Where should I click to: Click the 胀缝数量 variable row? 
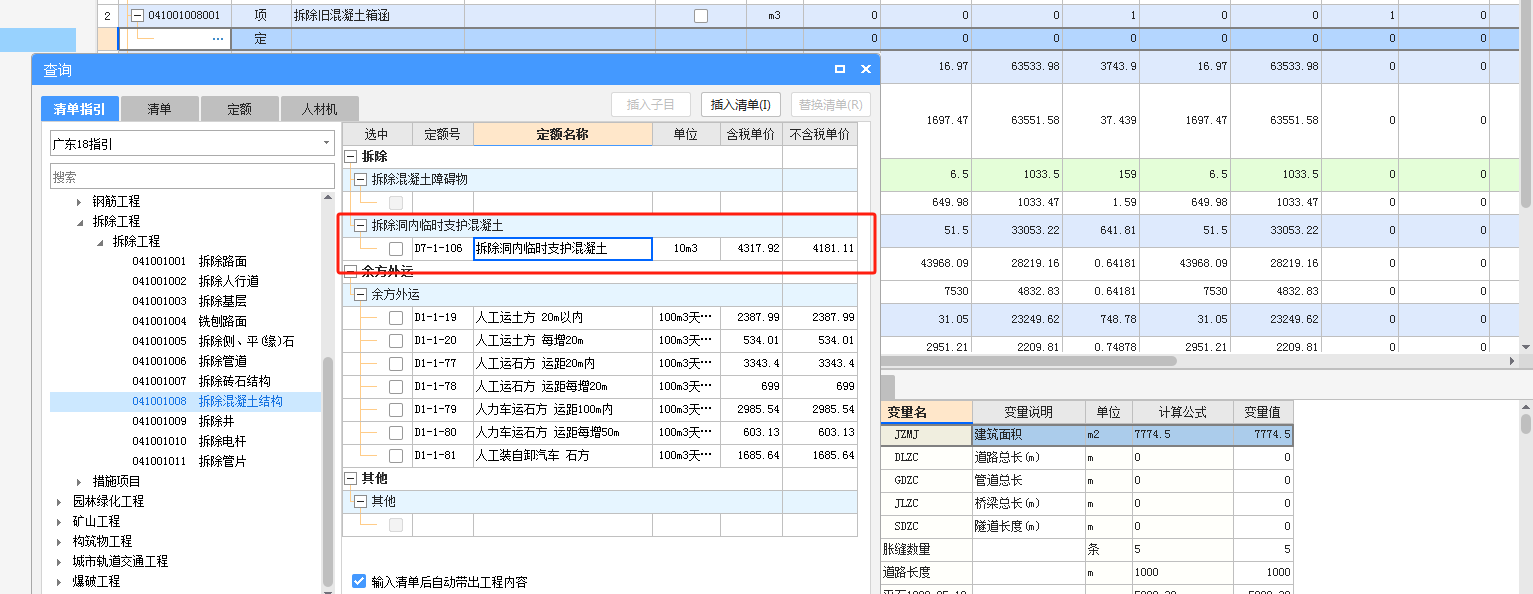[1086, 550]
